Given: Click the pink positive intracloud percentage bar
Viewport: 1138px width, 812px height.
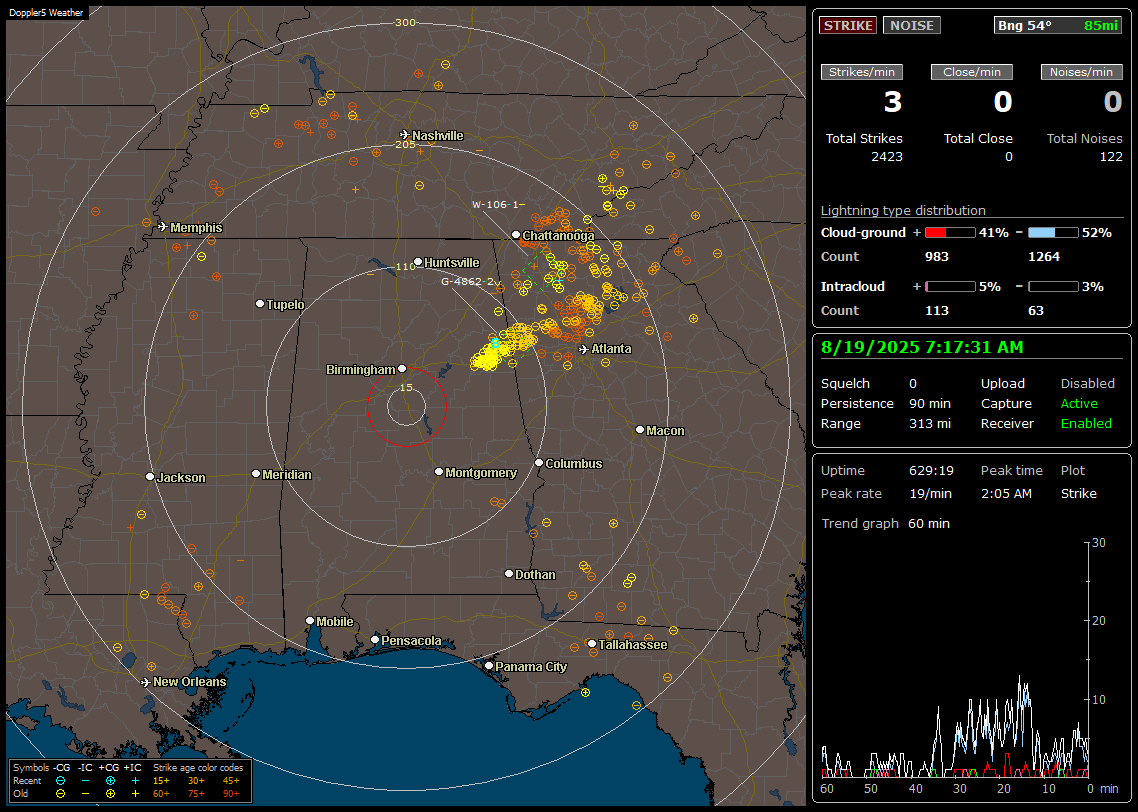Looking at the screenshot, I should coord(950,287).
